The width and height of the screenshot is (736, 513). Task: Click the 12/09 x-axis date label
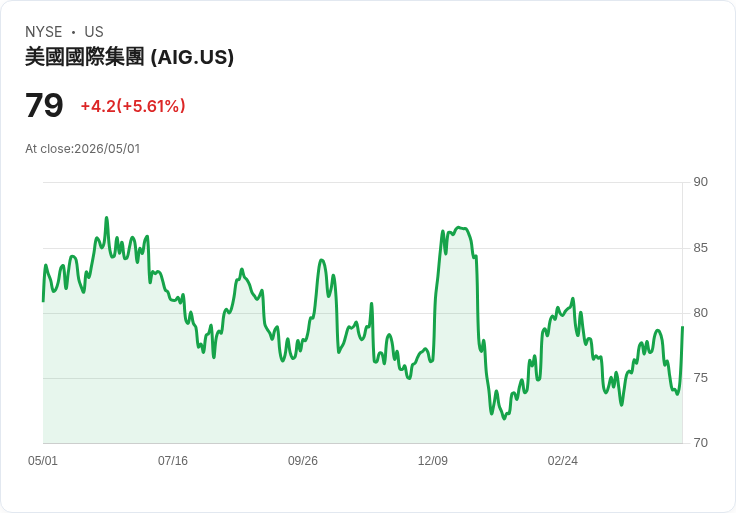pos(433,461)
